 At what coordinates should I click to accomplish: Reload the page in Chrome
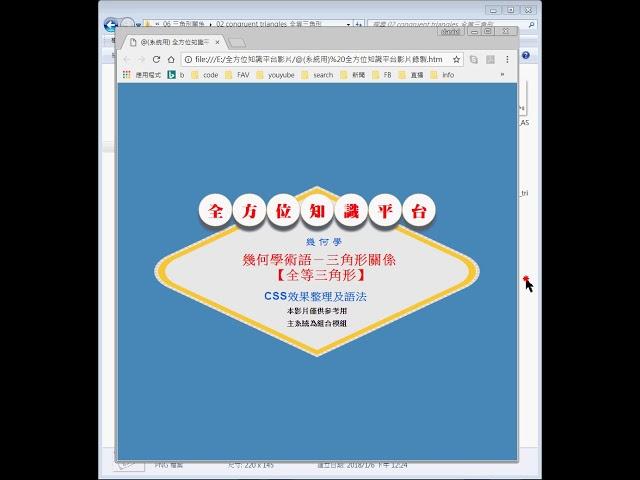pyautogui.click(x=156, y=59)
